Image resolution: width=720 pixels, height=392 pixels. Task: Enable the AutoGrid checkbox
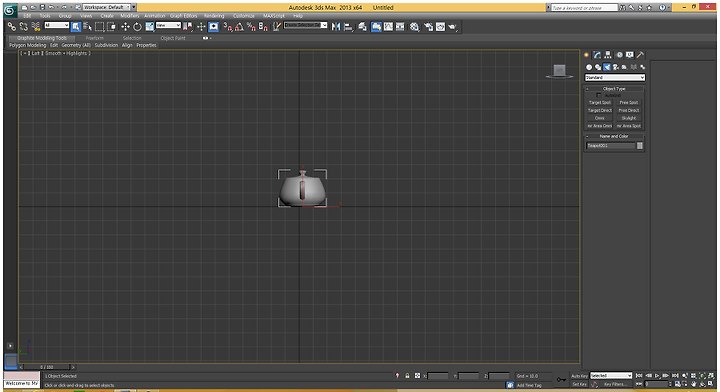pyautogui.click(x=598, y=95)
